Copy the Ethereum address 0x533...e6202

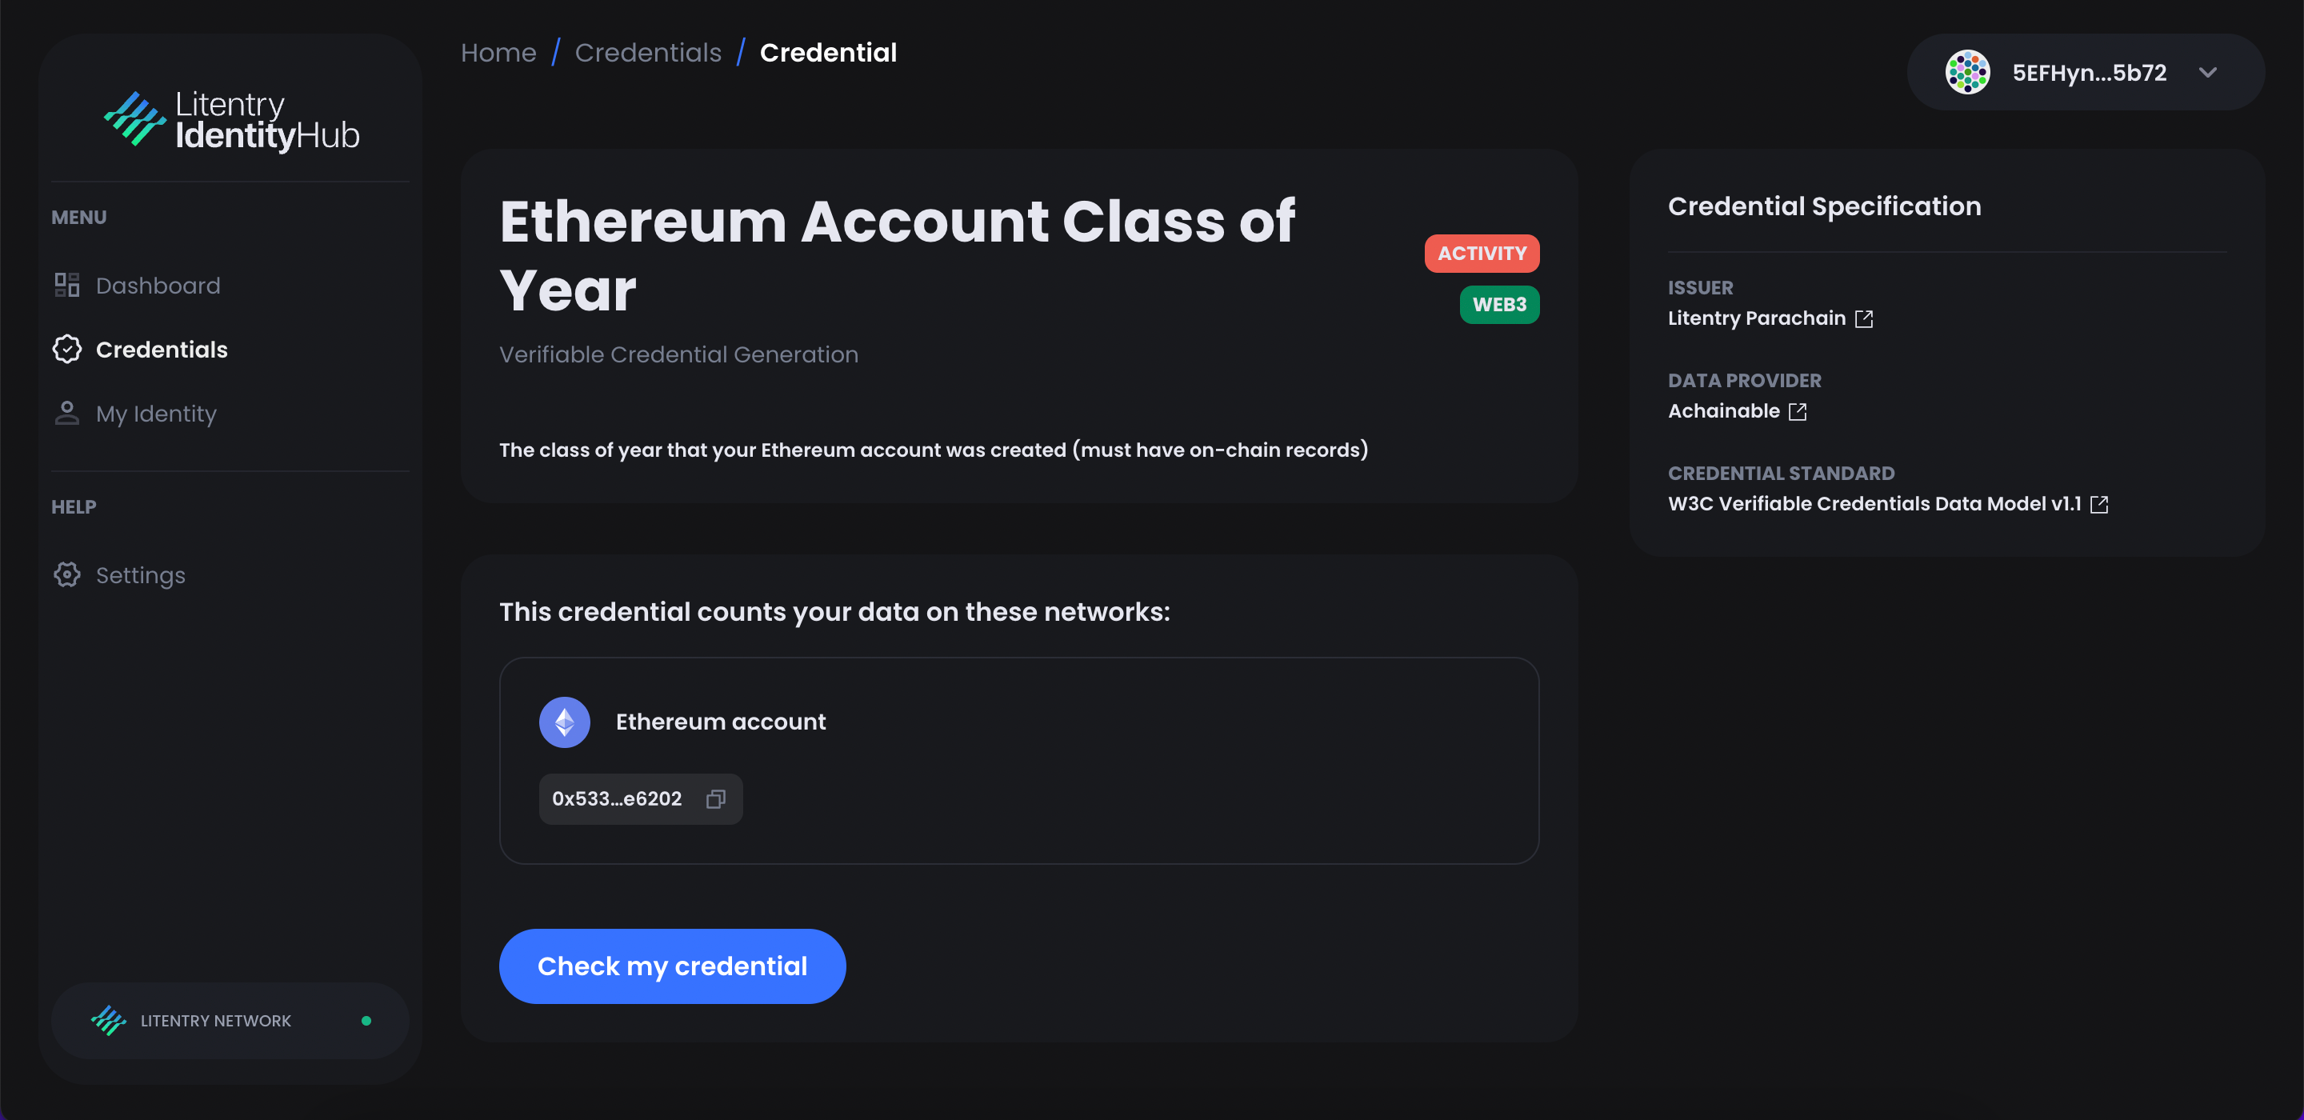coord(716,799)
